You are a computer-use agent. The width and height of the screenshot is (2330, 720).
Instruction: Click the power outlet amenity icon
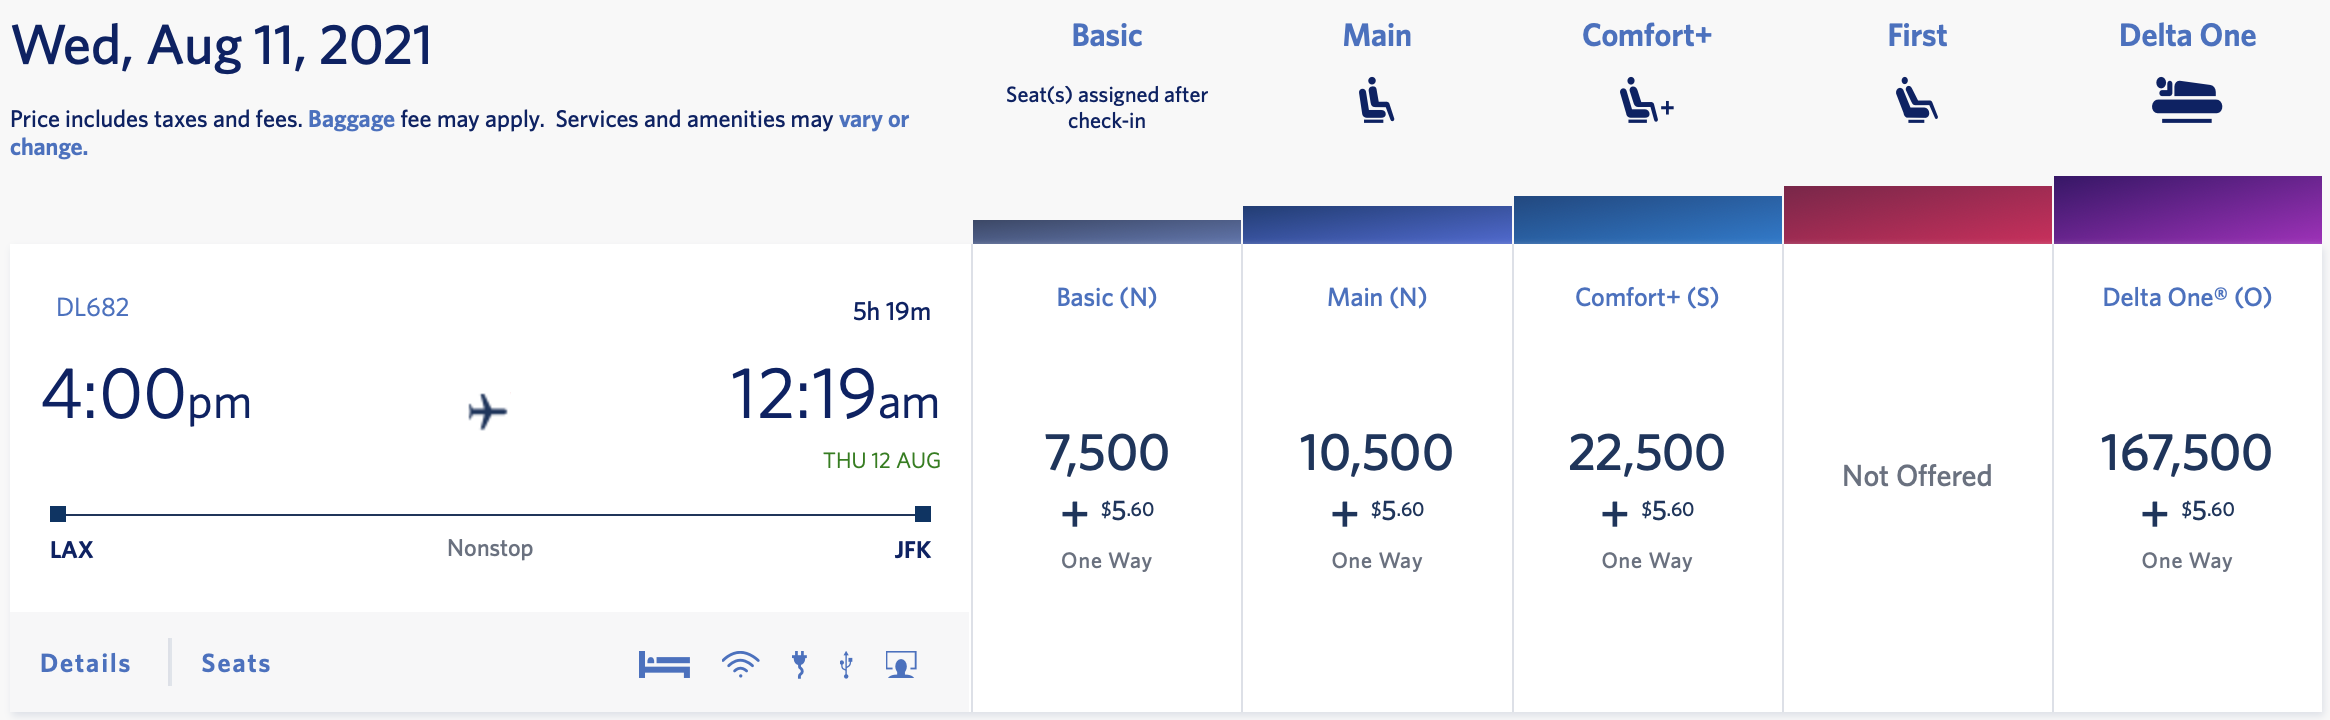(x=800, y=662)
